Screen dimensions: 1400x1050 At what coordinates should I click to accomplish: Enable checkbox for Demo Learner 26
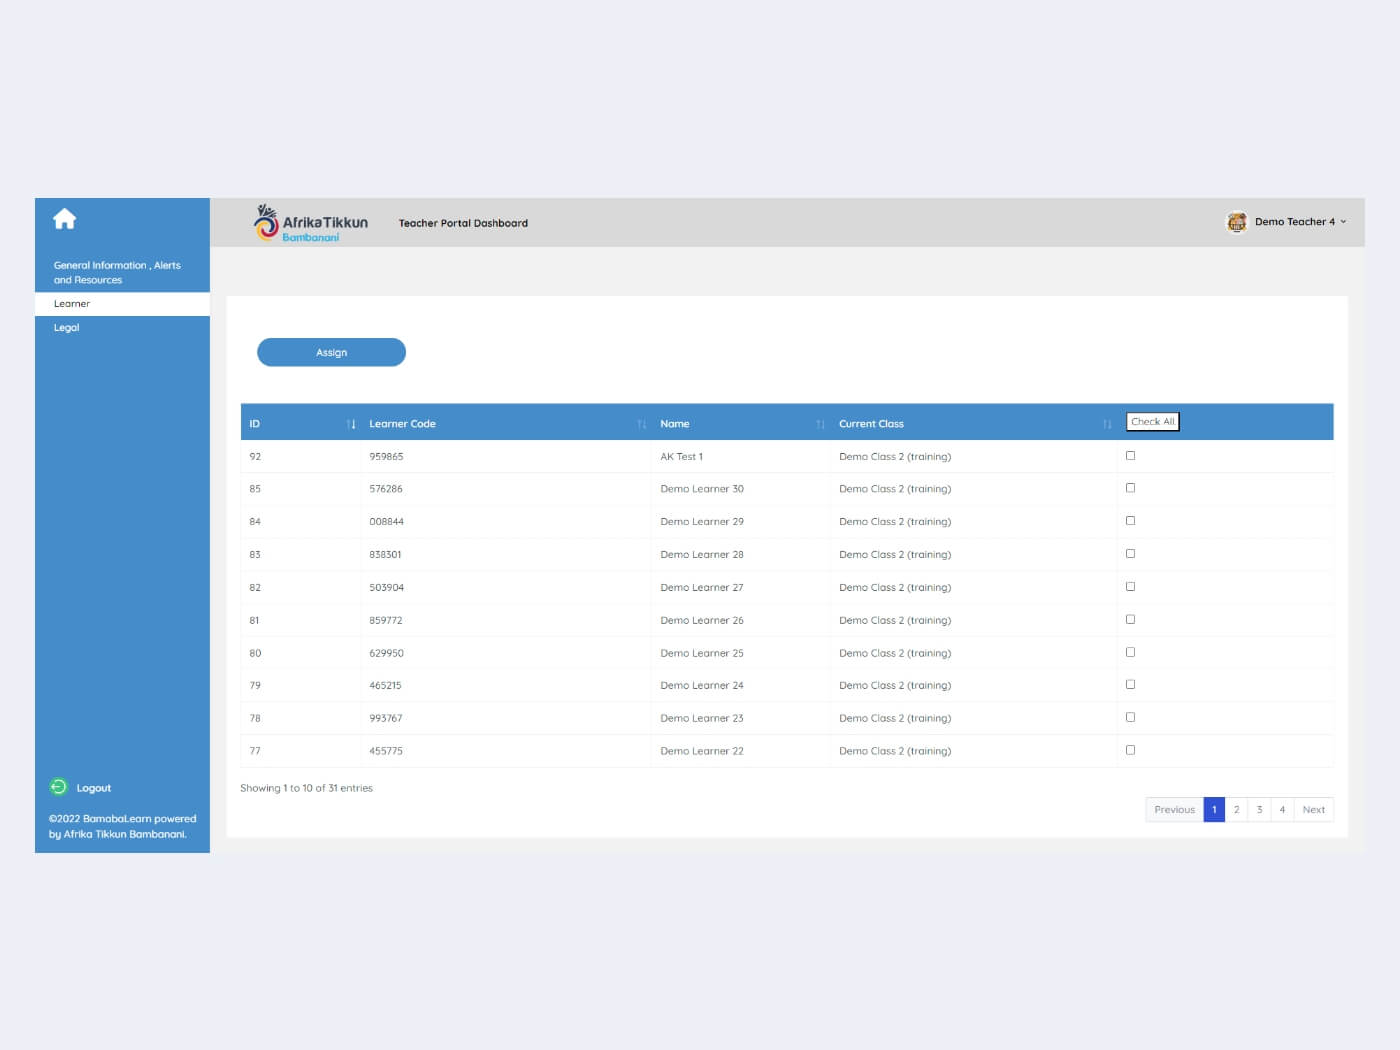coord(1130,620)
